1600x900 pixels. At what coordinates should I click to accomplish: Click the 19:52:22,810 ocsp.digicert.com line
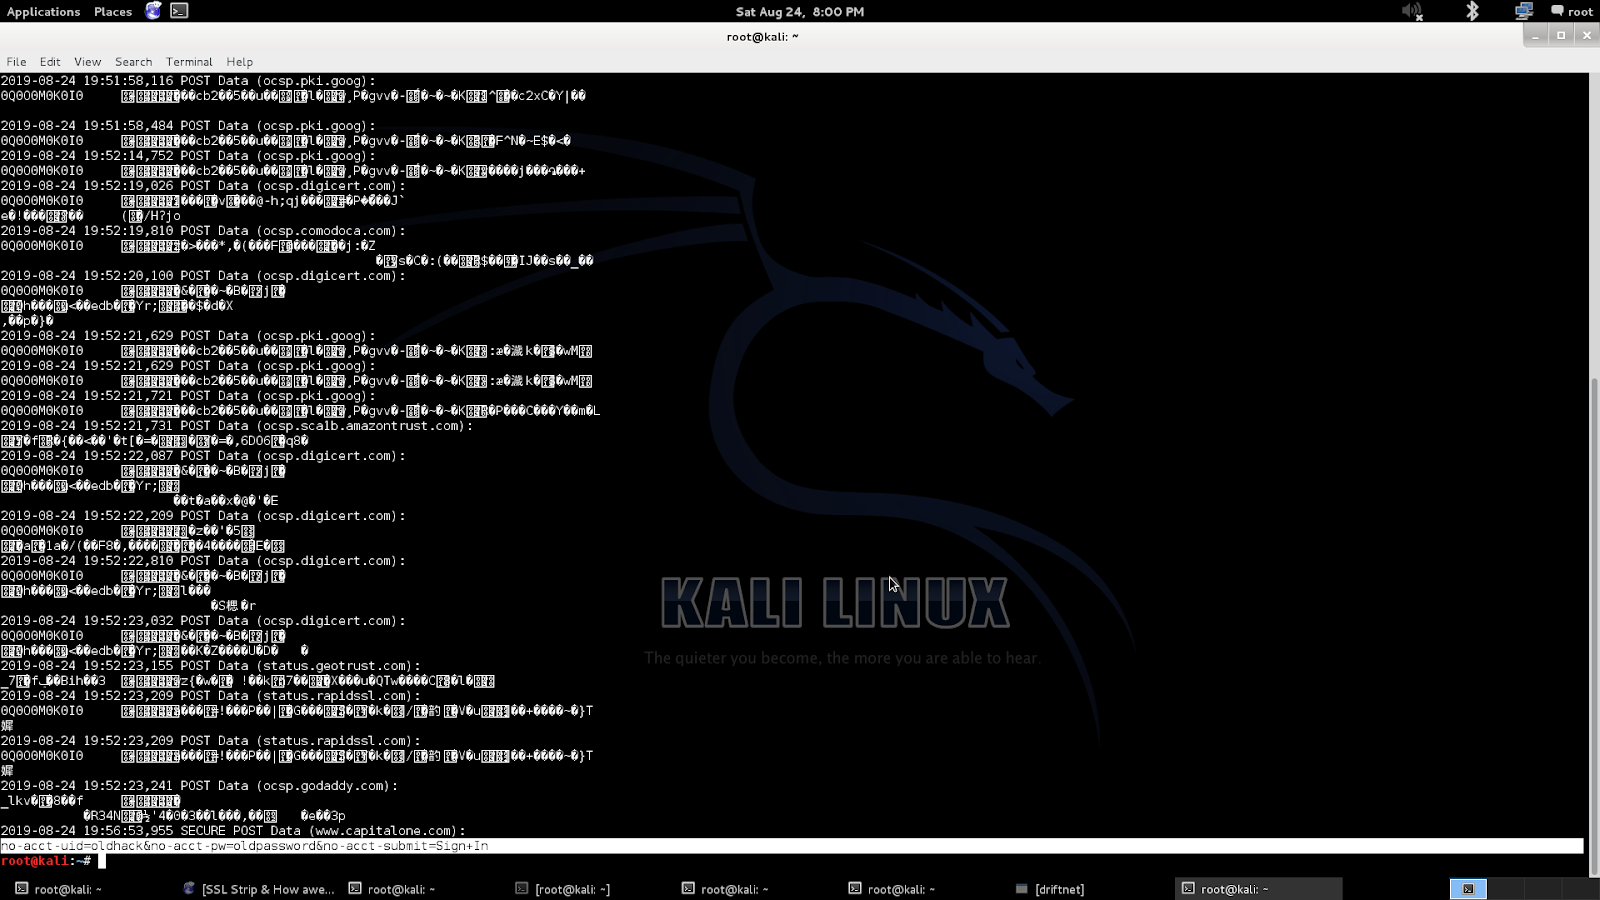(203, 561)
